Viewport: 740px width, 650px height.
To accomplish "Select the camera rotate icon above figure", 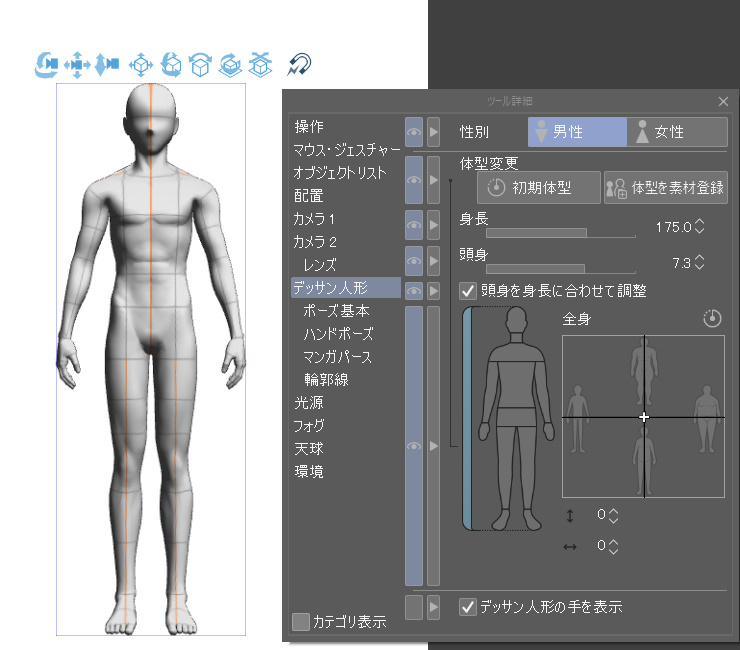I will 46,65.
